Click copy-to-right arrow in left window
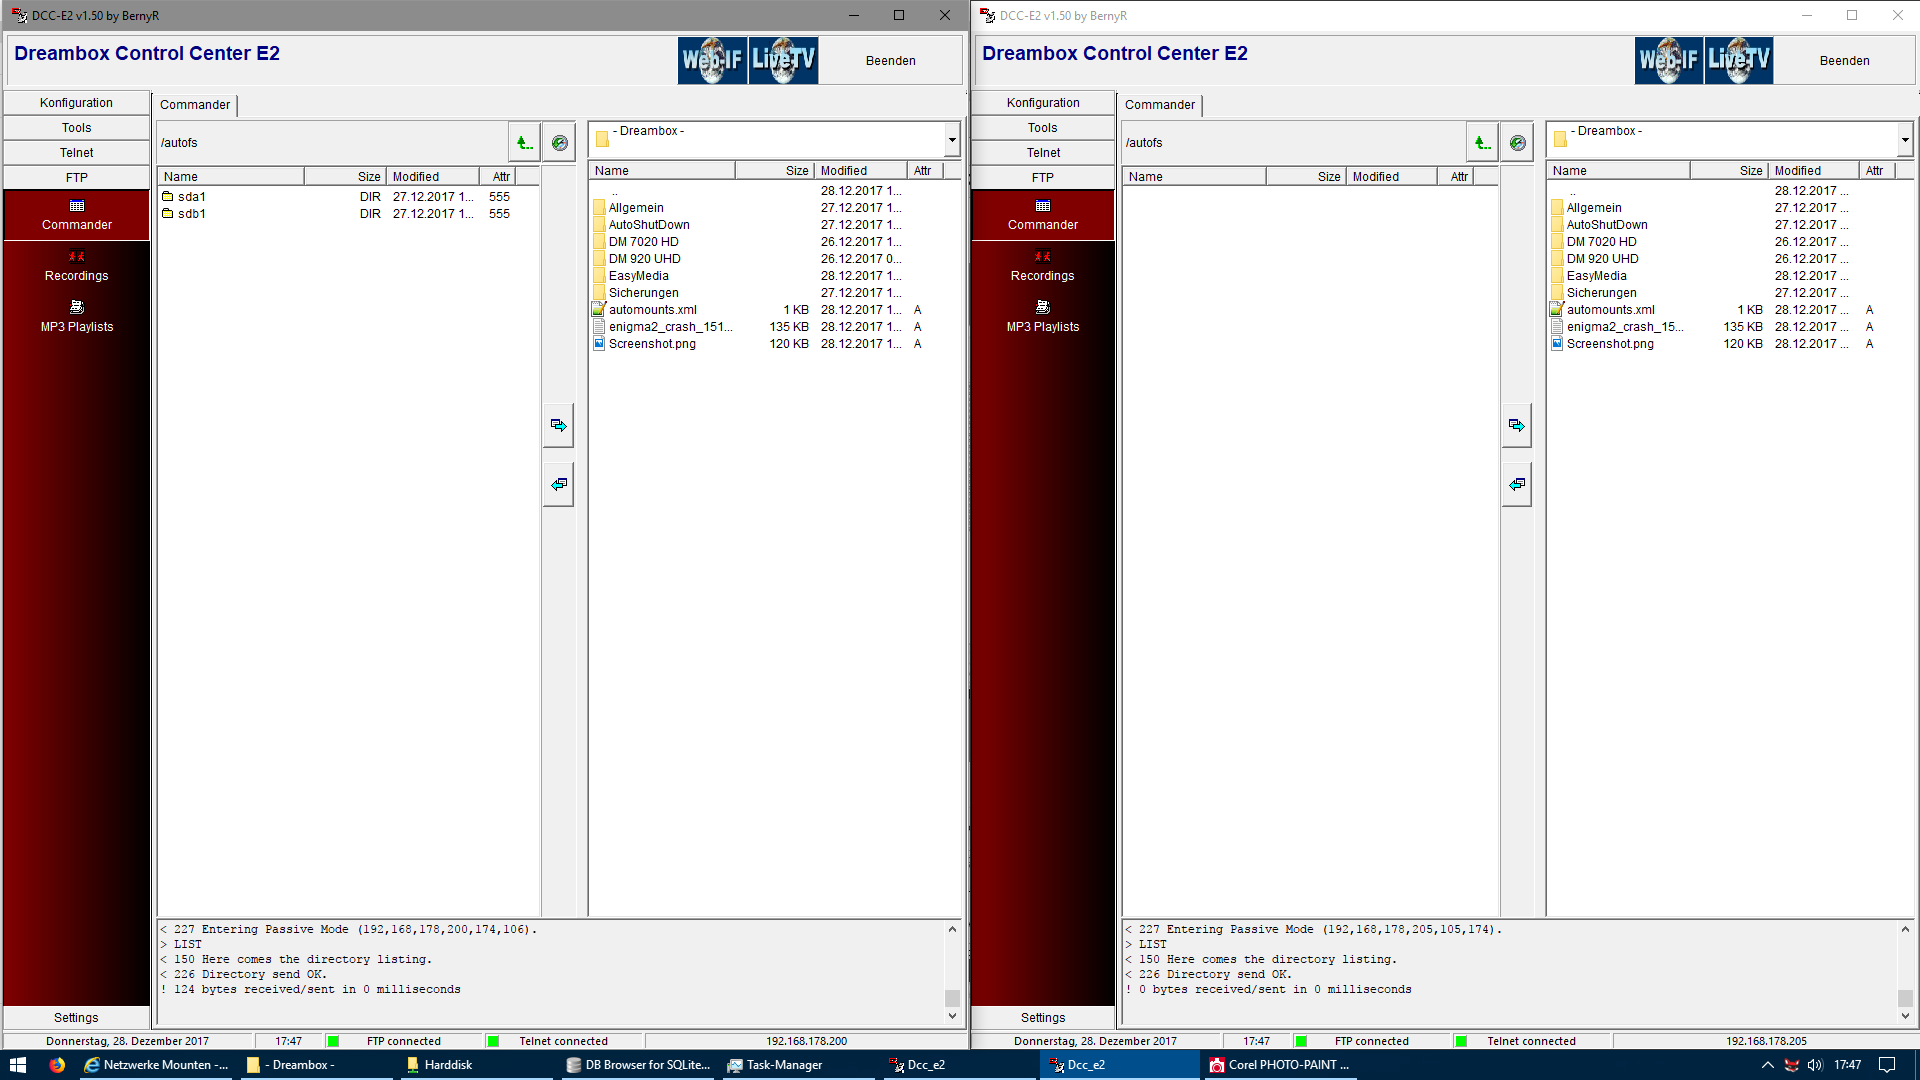 pyautogui.click(x=558, y=426)
